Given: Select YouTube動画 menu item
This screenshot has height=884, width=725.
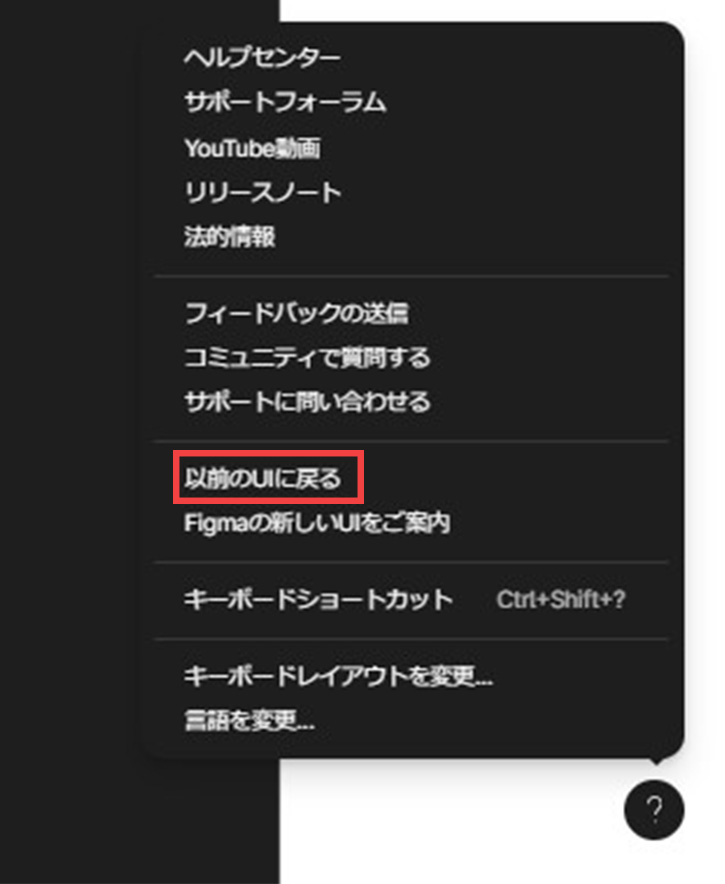Looking at the screenshot, I should [252, 148].
